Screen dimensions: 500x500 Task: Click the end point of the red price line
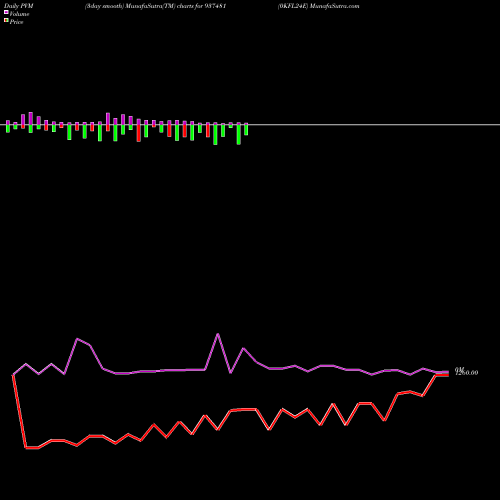(x=448, y=375)
